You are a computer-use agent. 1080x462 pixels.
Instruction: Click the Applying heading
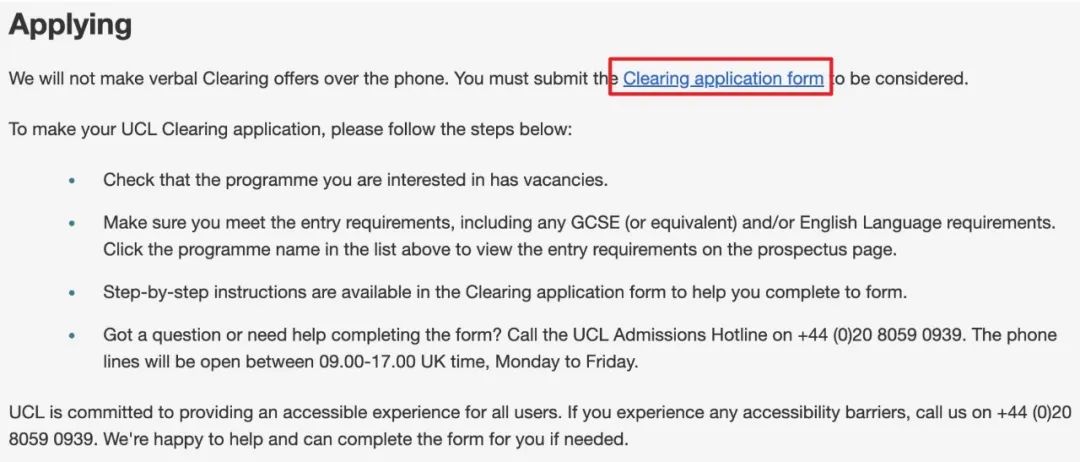[x=70, y=25]
